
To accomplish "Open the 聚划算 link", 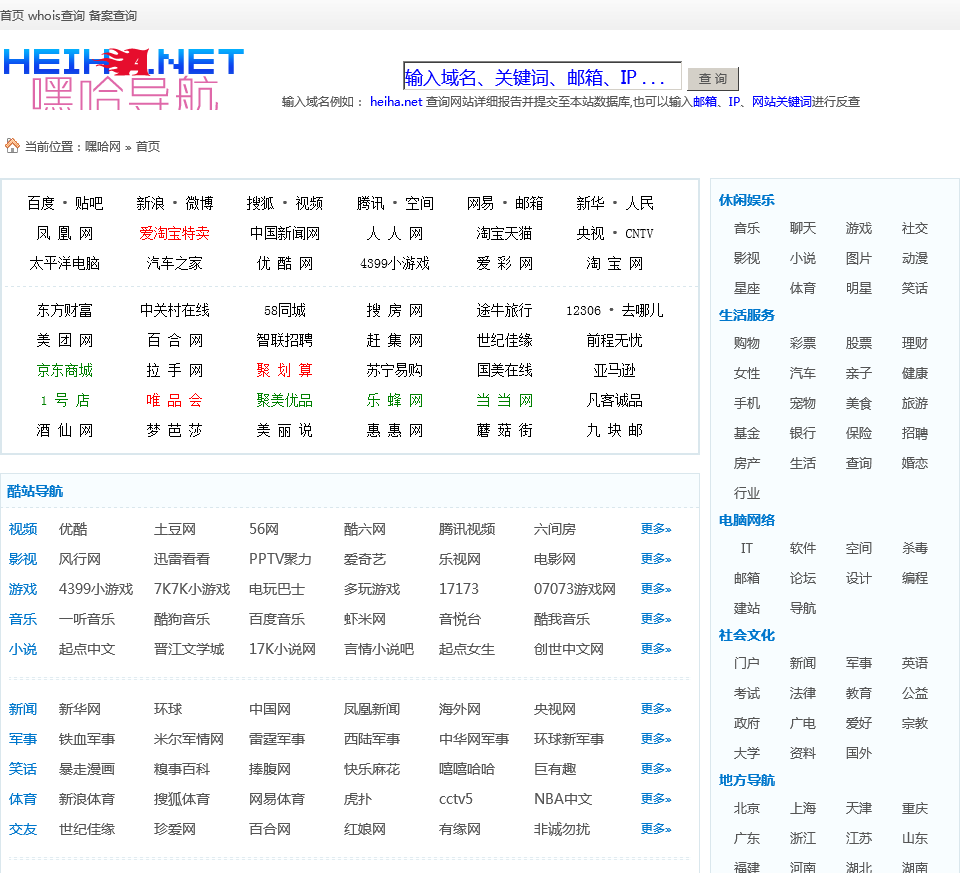I will tap(285, 370).
